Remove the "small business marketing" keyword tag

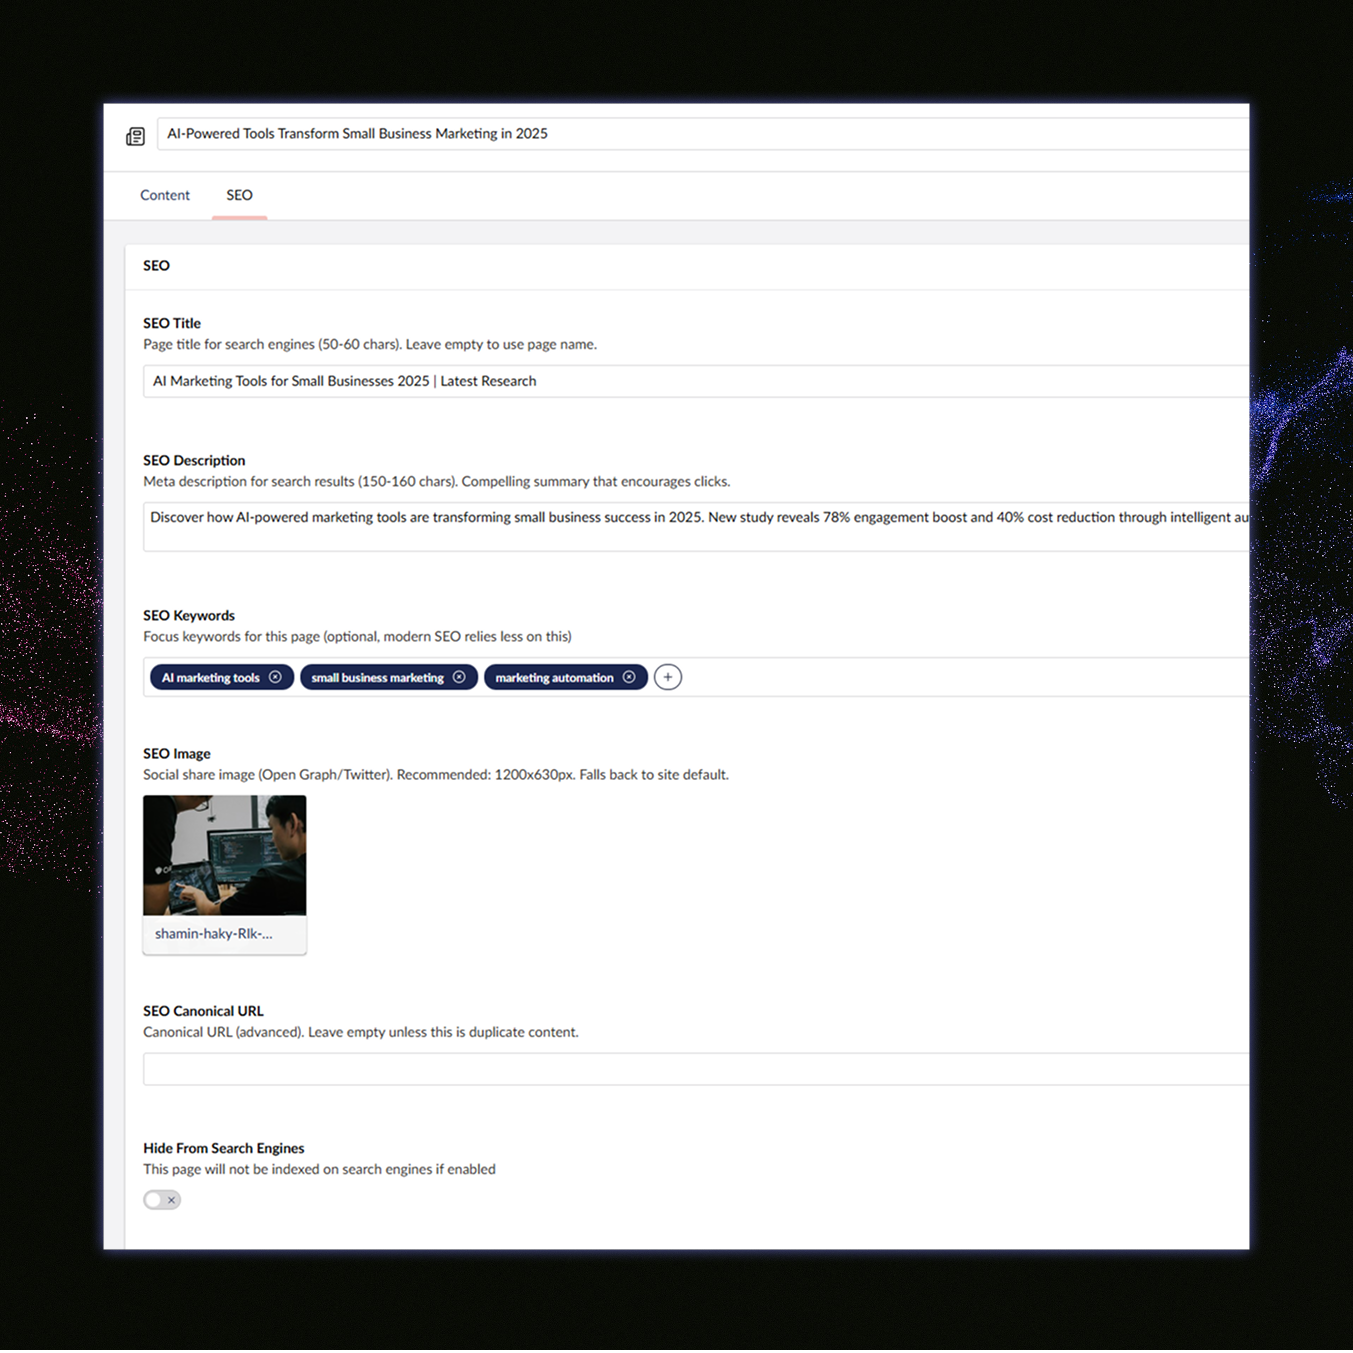[460, 677]
